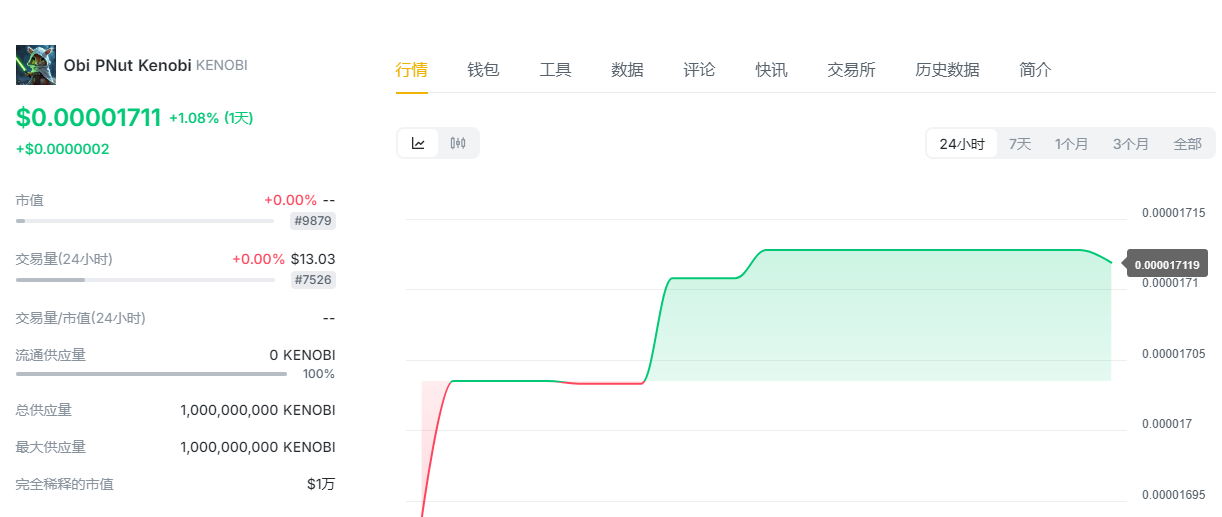The height and width of the screenshot is (517, 1222).
Task: Click the circulating supply 100% progress bar
Action: [151, 374]
